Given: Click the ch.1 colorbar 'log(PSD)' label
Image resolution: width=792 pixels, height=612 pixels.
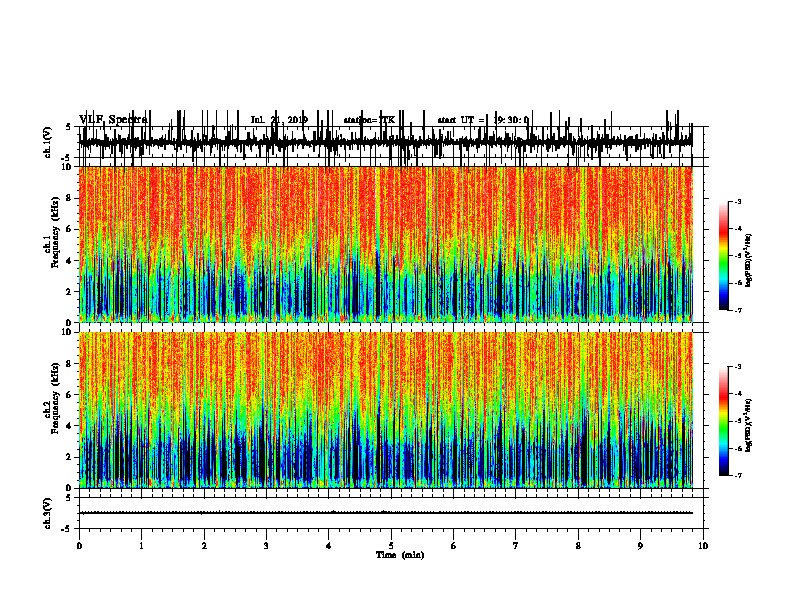Looking at the screenshot, I should click(x=749, y=260).
